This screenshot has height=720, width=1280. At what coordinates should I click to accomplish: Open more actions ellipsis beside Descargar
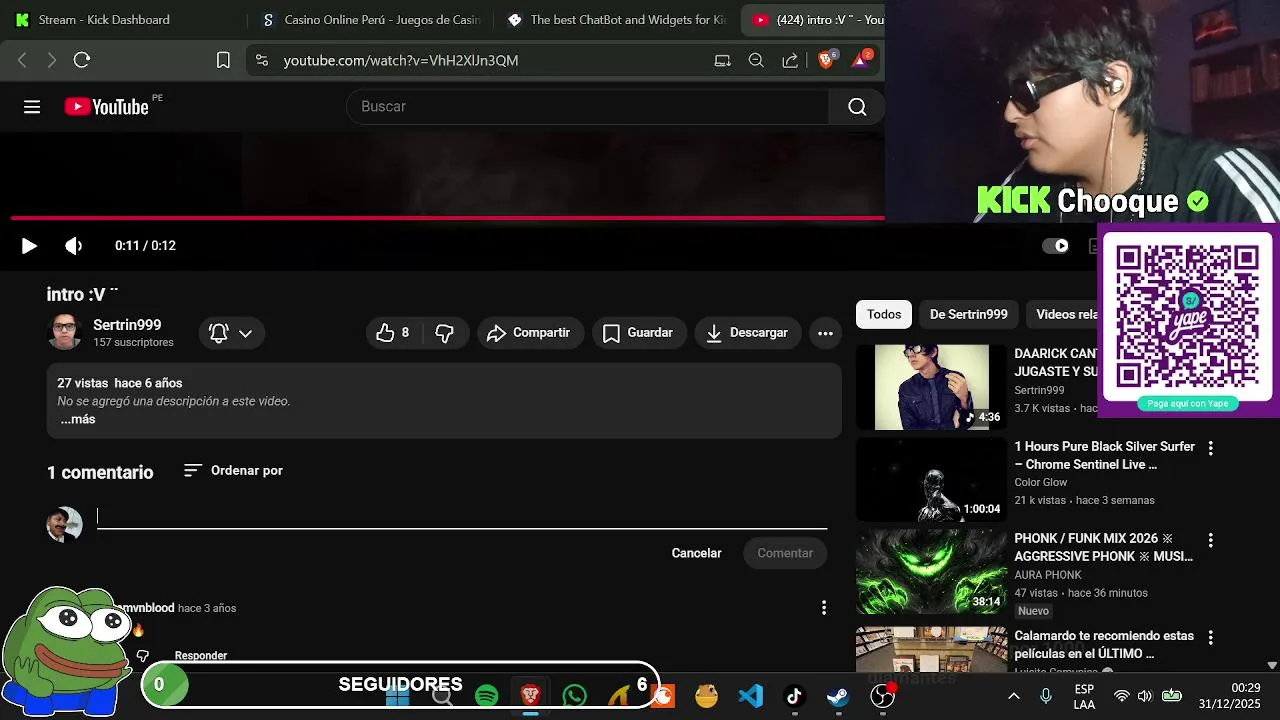(825, 333)
